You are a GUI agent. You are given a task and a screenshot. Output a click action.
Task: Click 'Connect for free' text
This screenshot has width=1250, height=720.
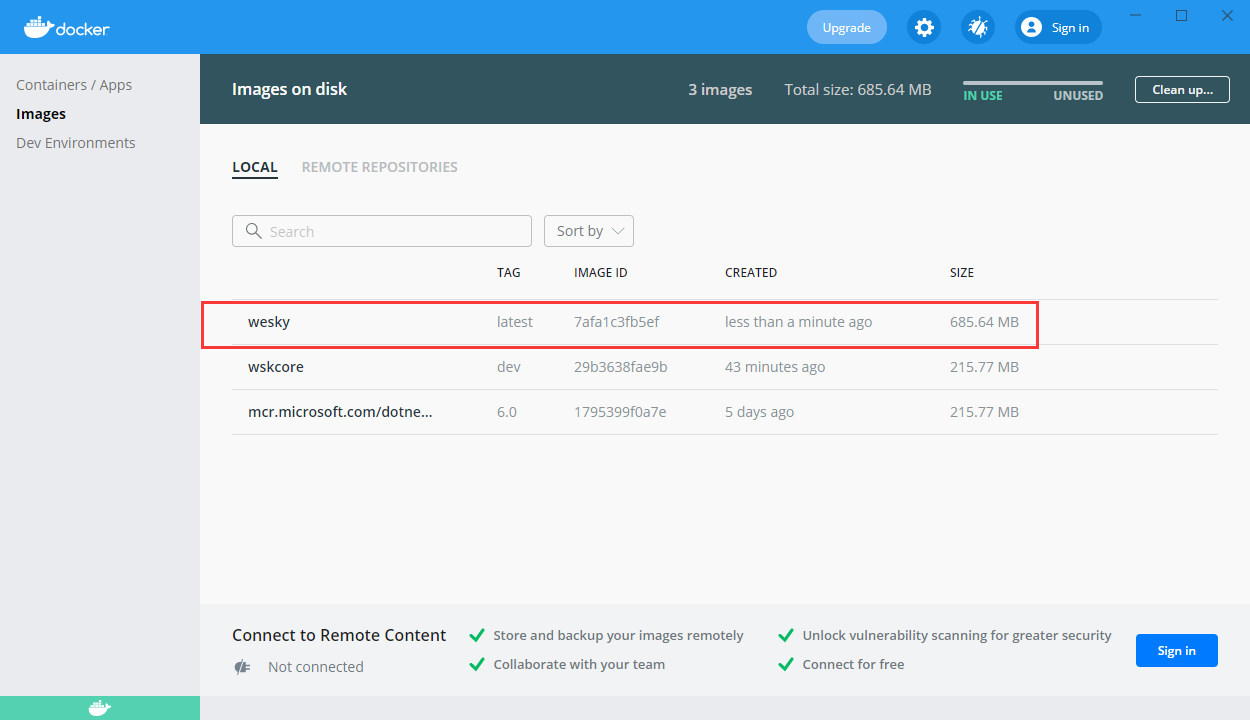(x=853, y=664)
